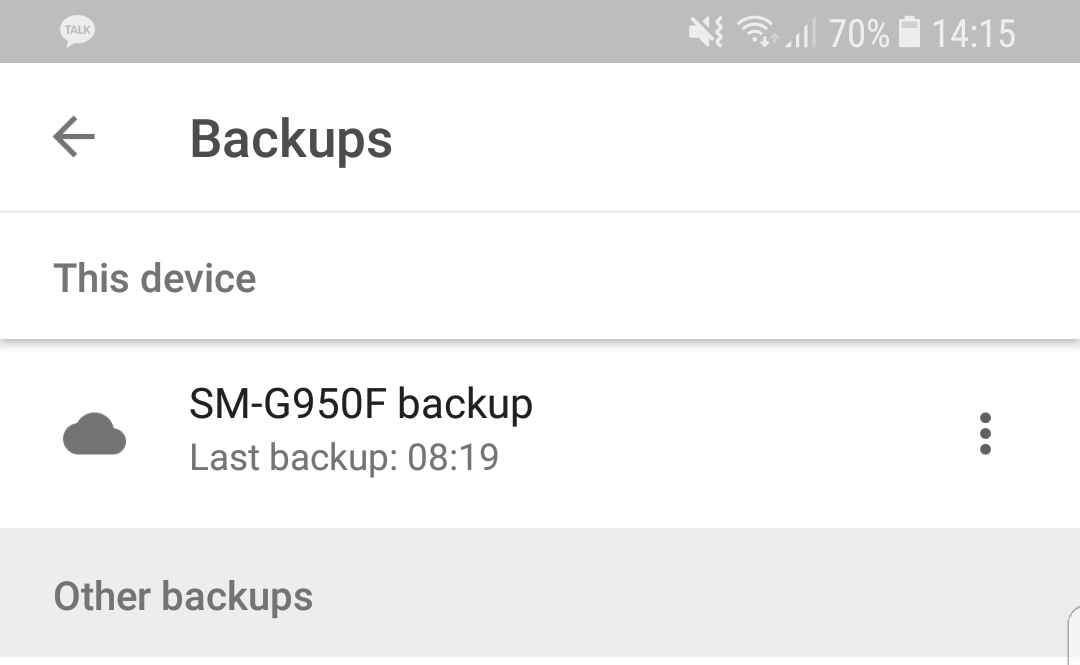Tap the KakaoTalk notification icon
This screenshot has height=665, width=1080.
click(x=77, y=31)
